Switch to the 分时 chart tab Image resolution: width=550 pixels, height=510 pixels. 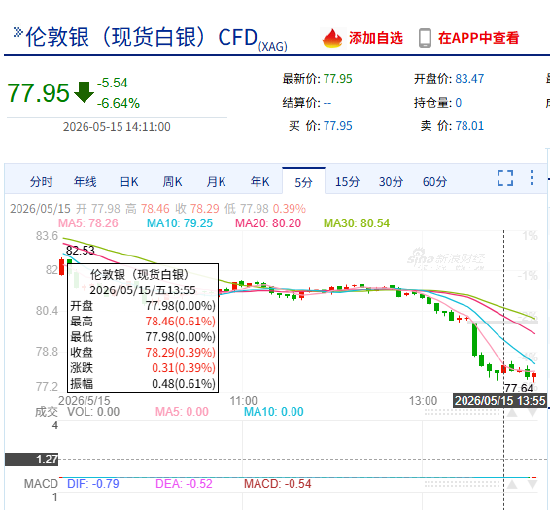(x=41, y=182)
